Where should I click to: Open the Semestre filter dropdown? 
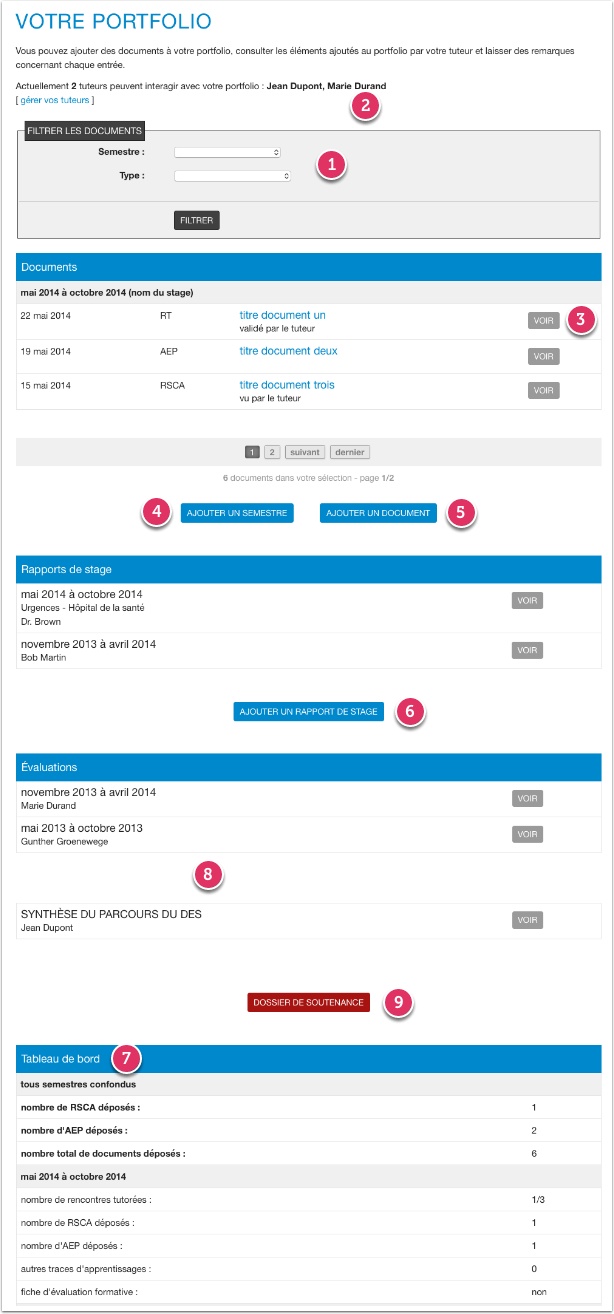(227, 153)
